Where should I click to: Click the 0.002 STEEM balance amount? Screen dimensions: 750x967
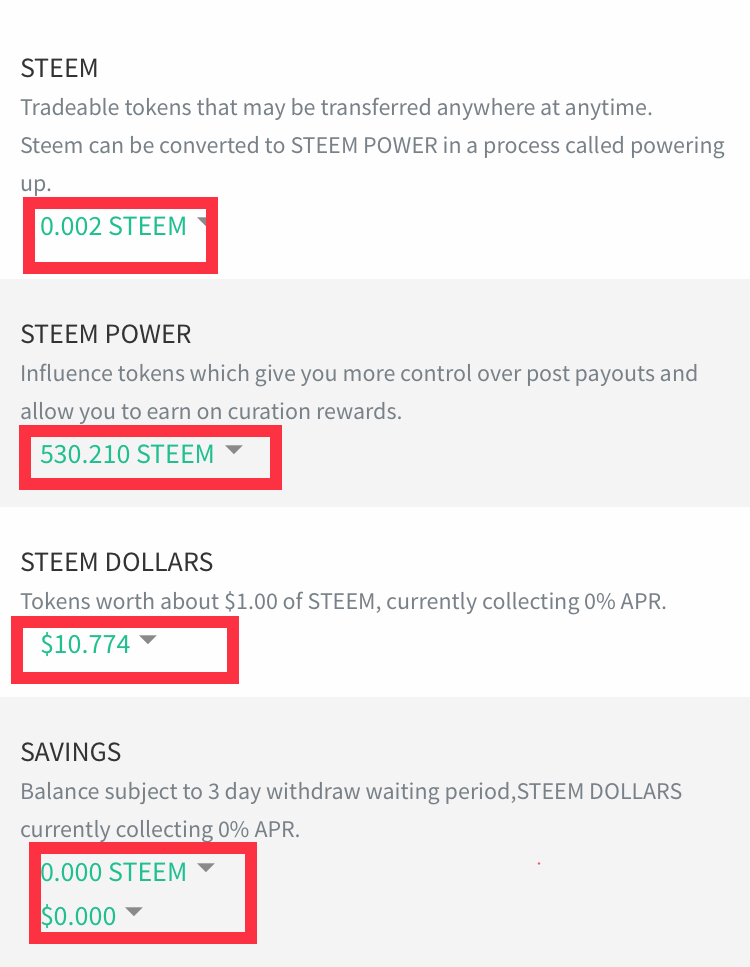click(x=113, y=226)
